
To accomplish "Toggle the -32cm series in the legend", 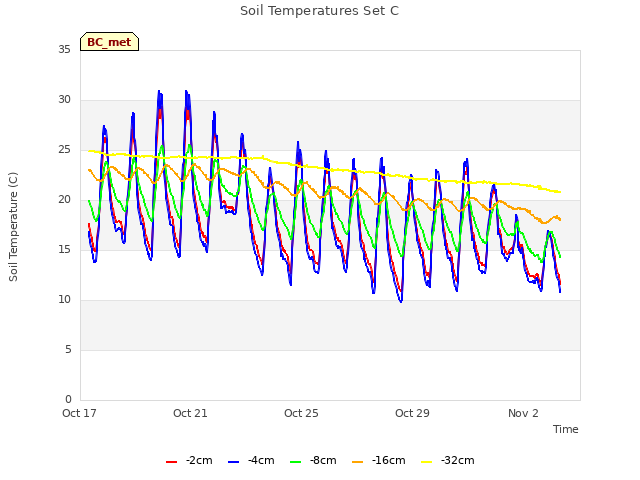I will pos(448,461).
